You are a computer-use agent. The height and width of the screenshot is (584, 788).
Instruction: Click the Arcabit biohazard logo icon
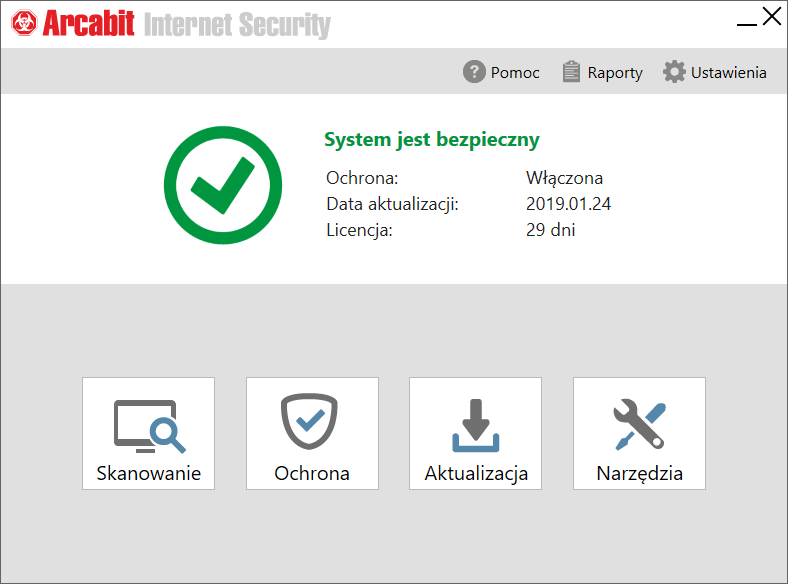tap(24, 23)
